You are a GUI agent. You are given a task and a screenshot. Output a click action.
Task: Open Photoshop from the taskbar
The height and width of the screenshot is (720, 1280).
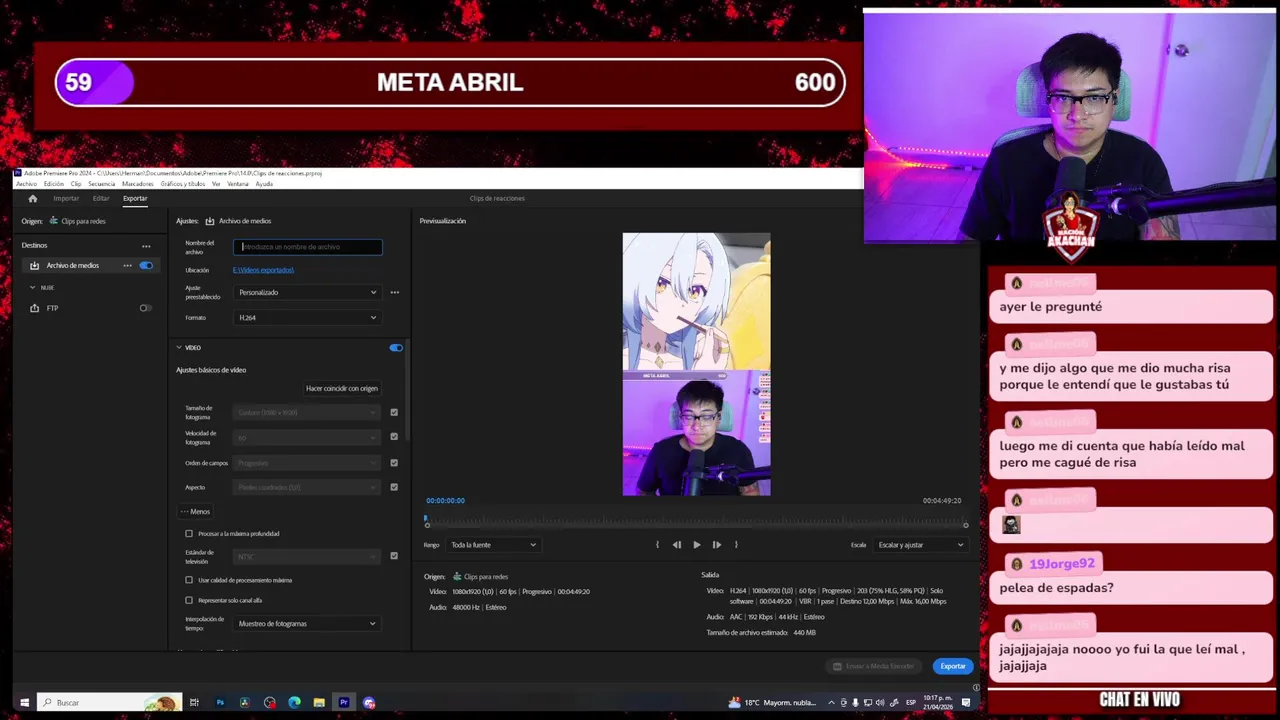(x=220, y=702)
